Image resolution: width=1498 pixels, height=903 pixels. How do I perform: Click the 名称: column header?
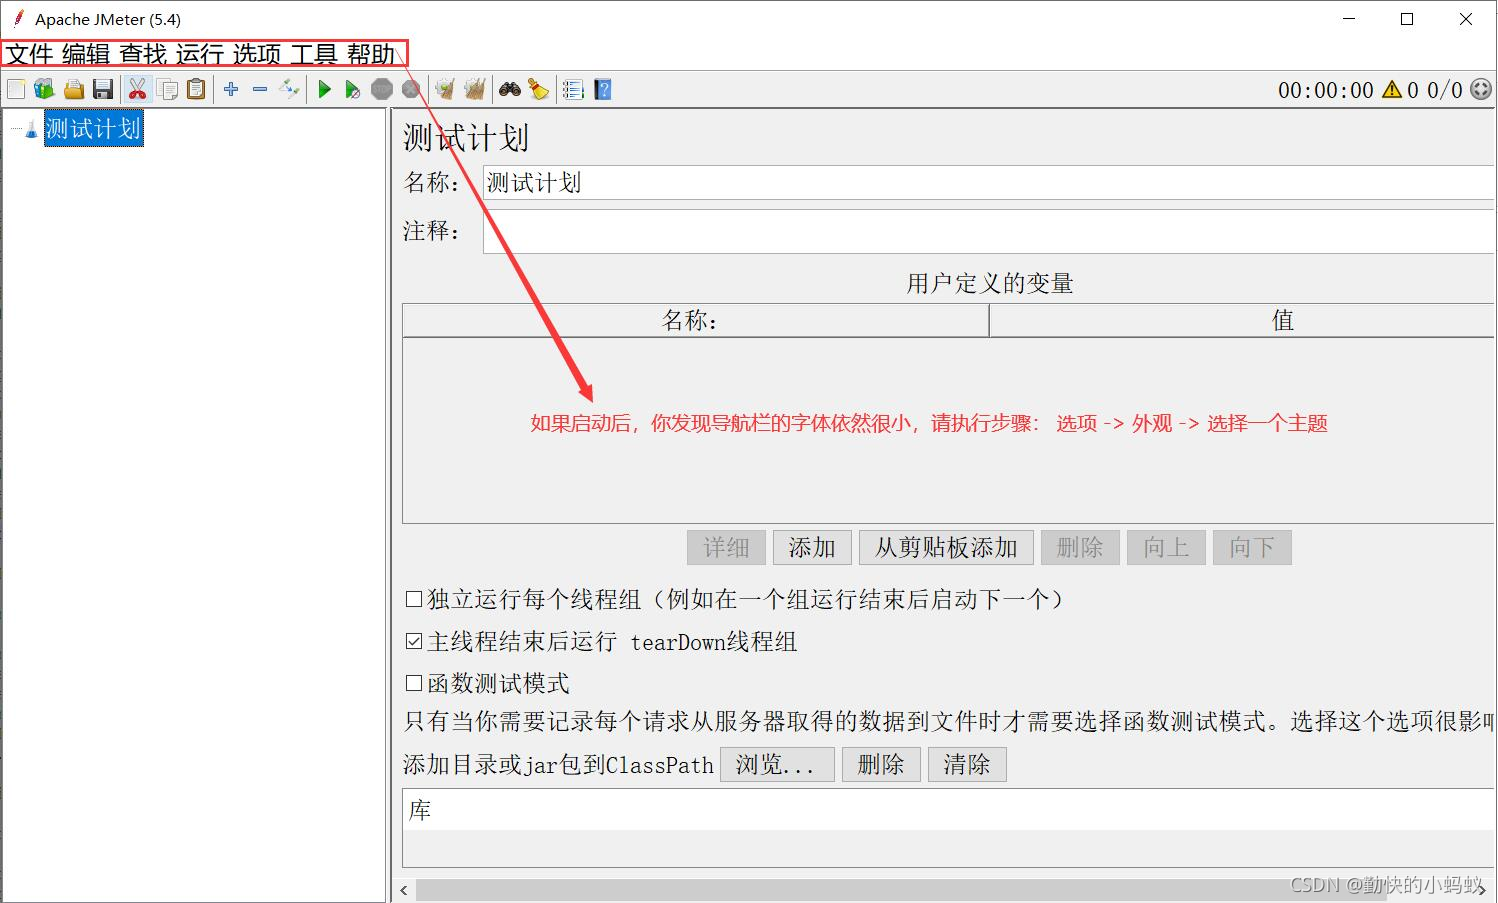696,320
